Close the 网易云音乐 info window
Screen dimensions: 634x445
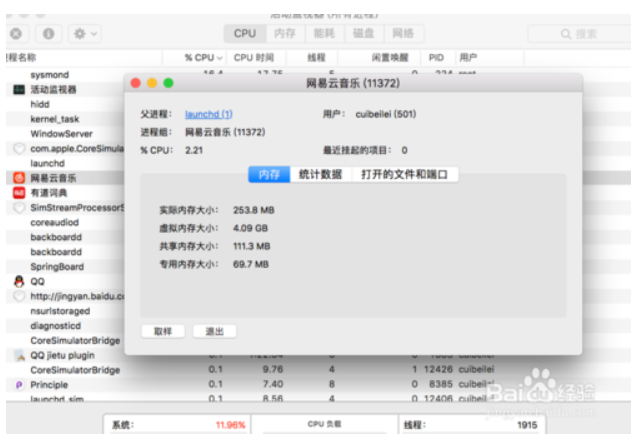click(136, 83)
